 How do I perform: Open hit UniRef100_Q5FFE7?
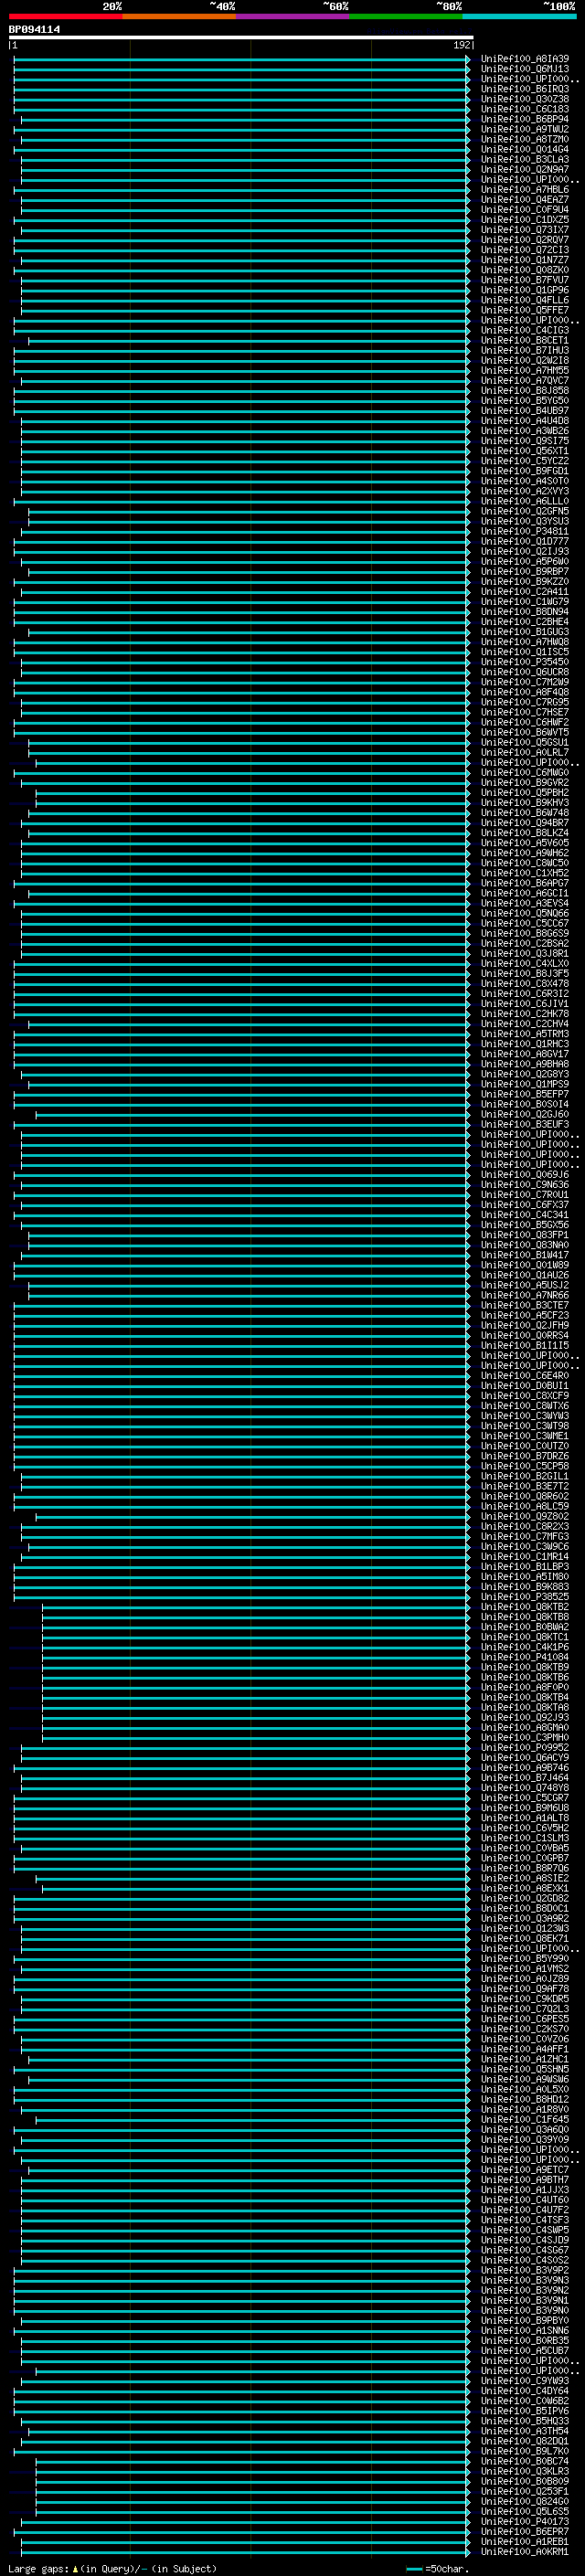pyautogui.click(x=524, y=310)
